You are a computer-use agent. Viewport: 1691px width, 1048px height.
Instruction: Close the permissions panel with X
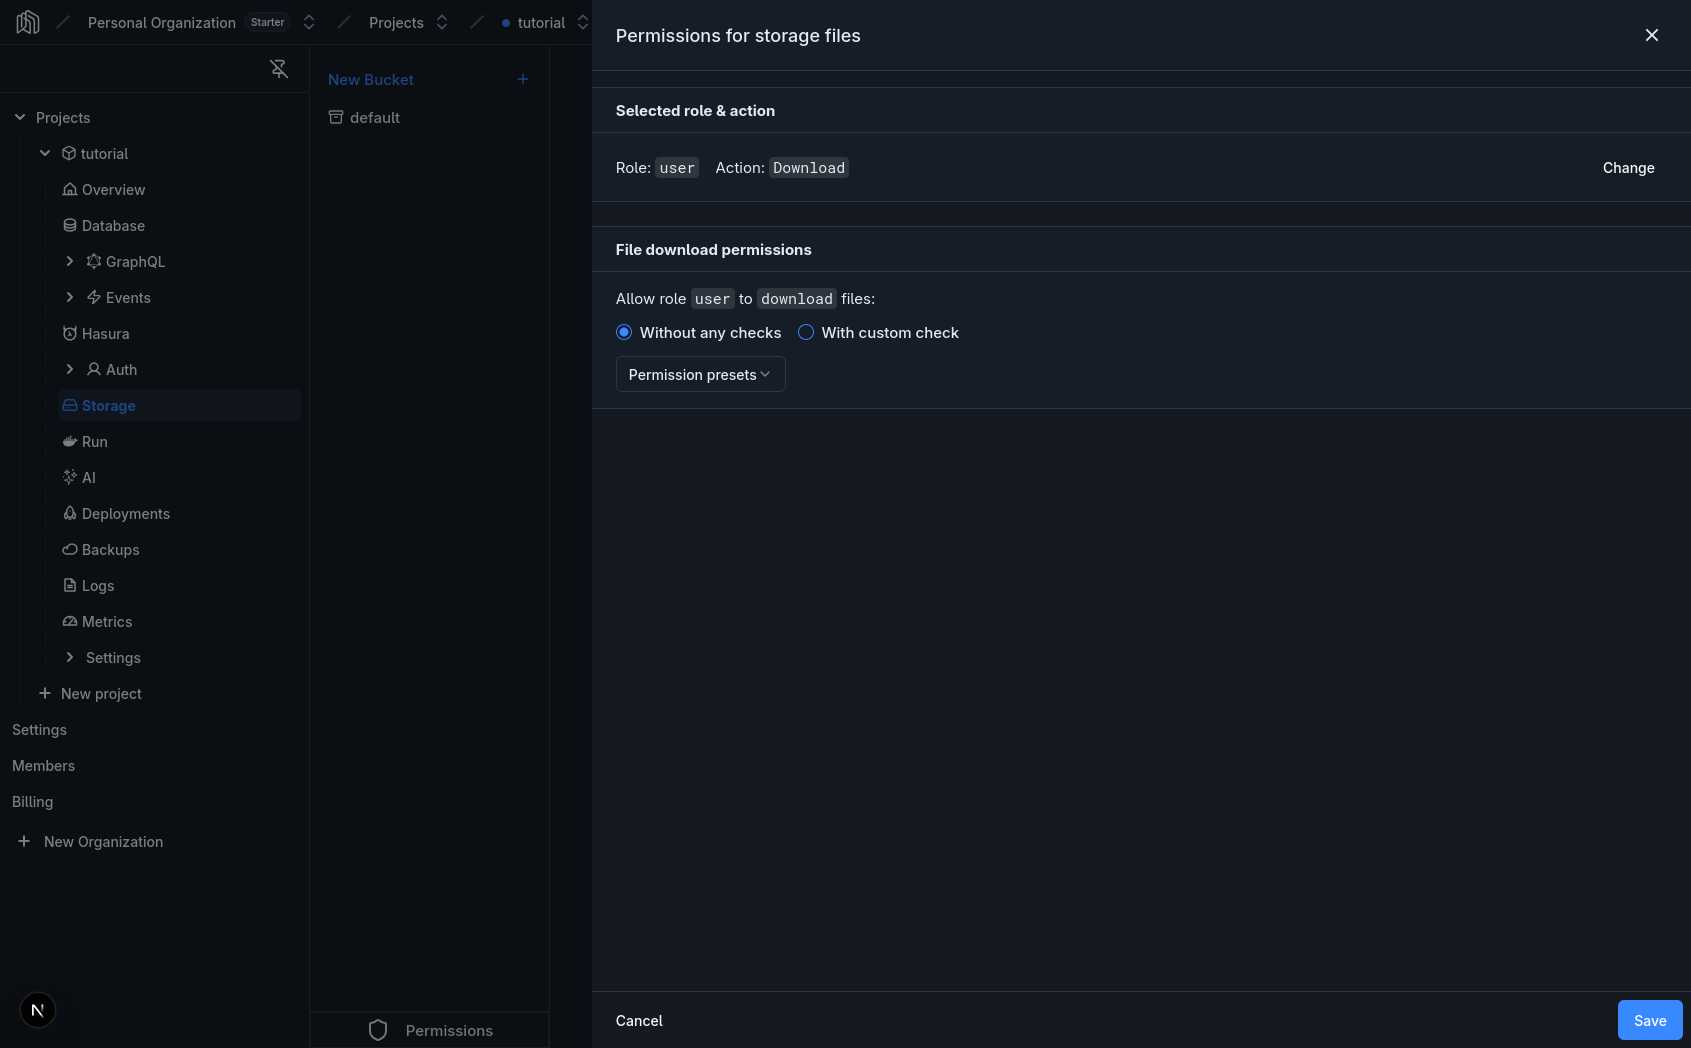[1652, 35]
